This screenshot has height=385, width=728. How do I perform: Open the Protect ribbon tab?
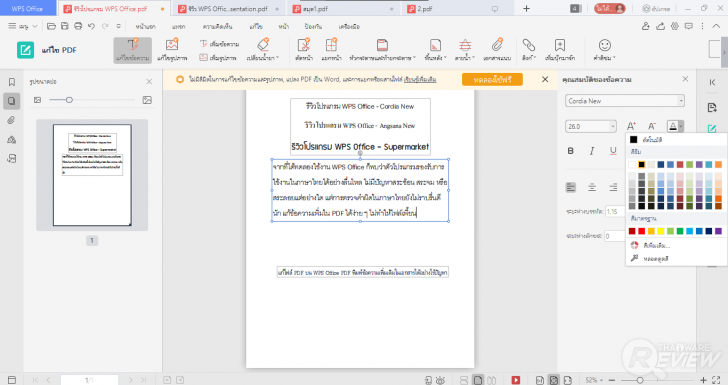[313, 26]
